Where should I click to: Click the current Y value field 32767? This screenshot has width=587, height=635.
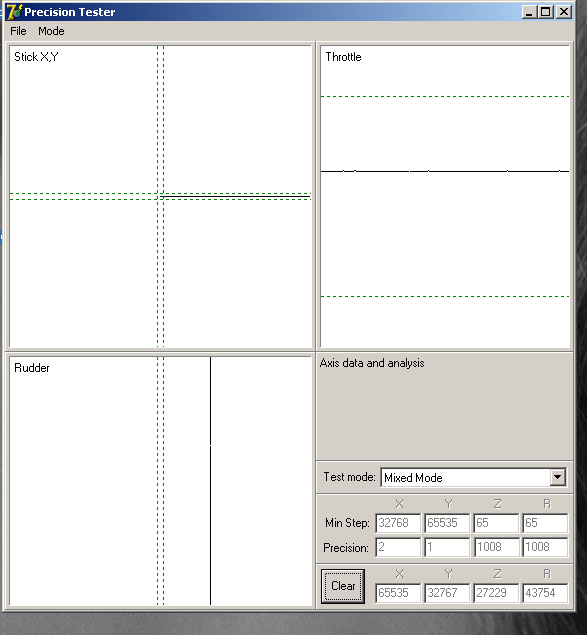(447, 593)
